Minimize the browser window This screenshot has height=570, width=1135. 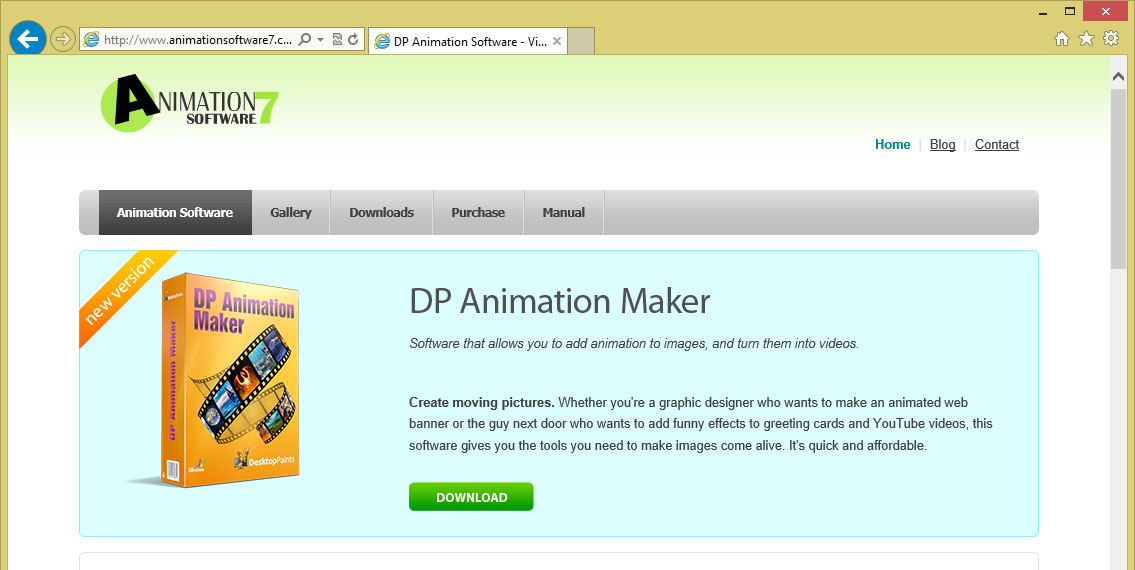coord(1042,12)
